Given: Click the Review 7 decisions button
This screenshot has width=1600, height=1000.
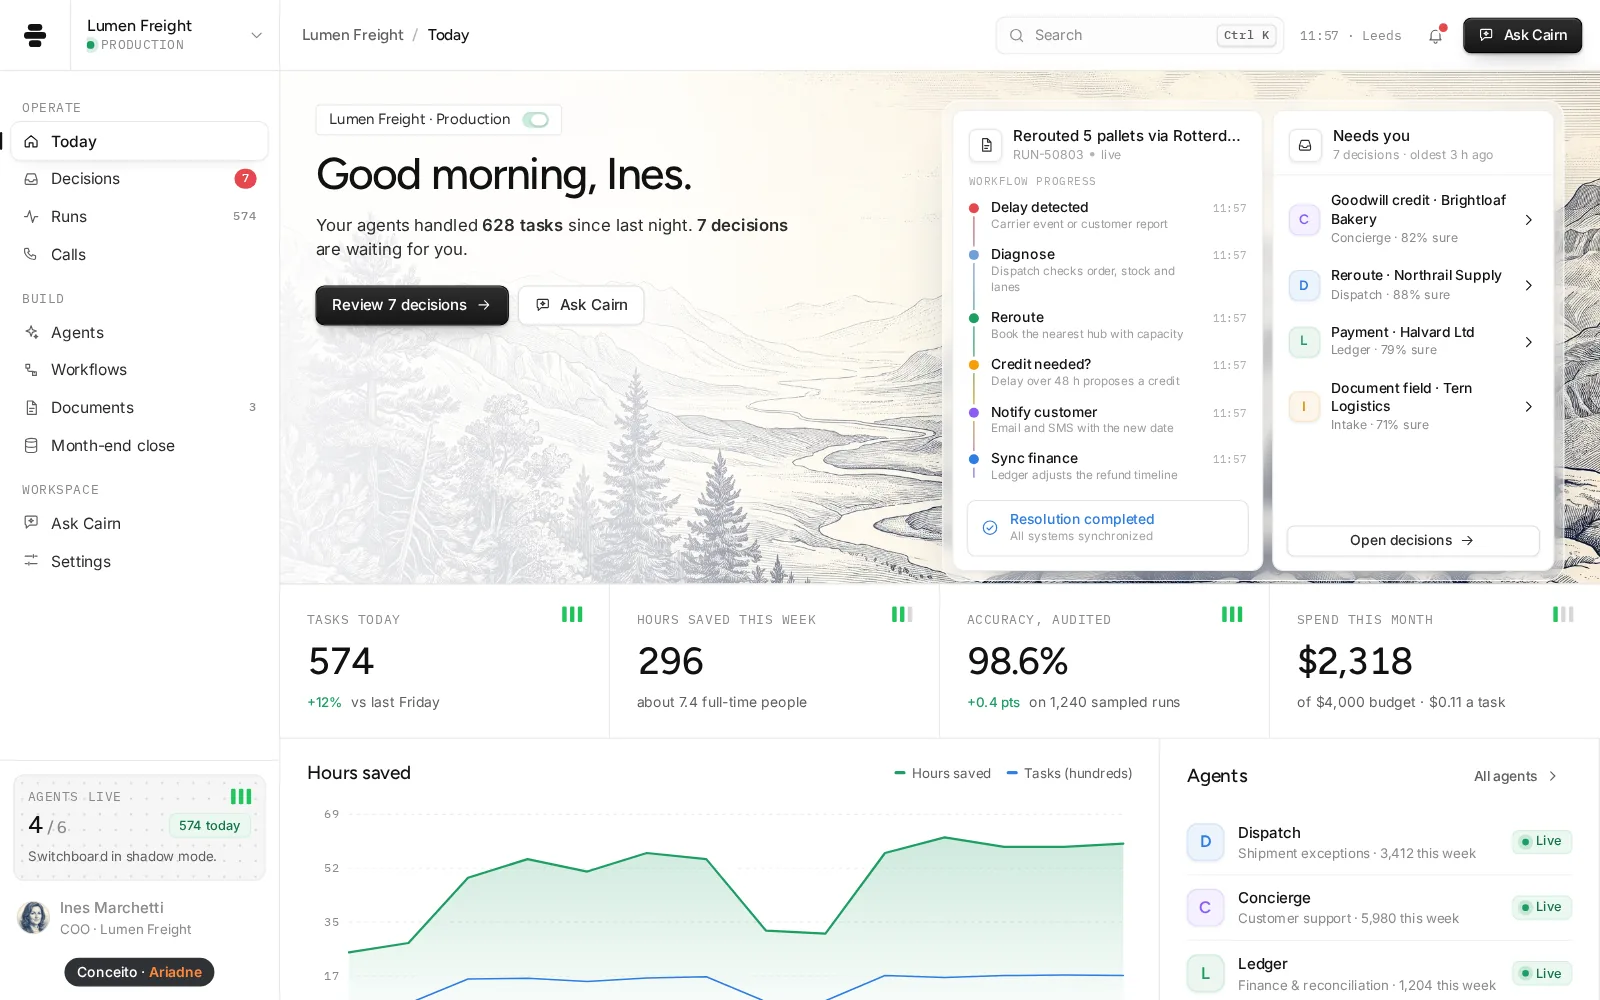Looking at the screenshot, I should [x=412, y=305].
